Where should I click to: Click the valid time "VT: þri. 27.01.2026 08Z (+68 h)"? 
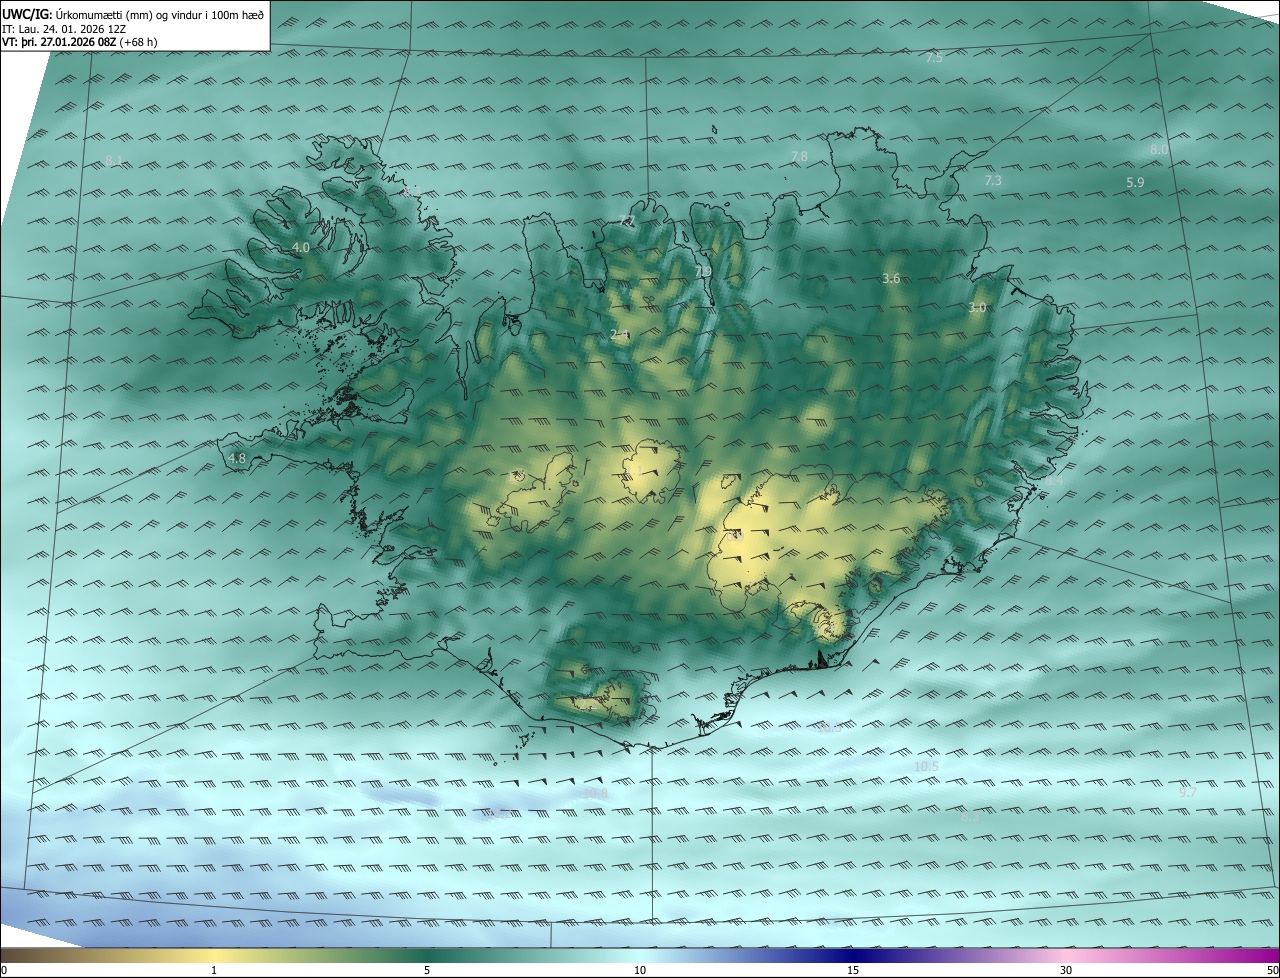pyautogui.click(x=79, y=42)
